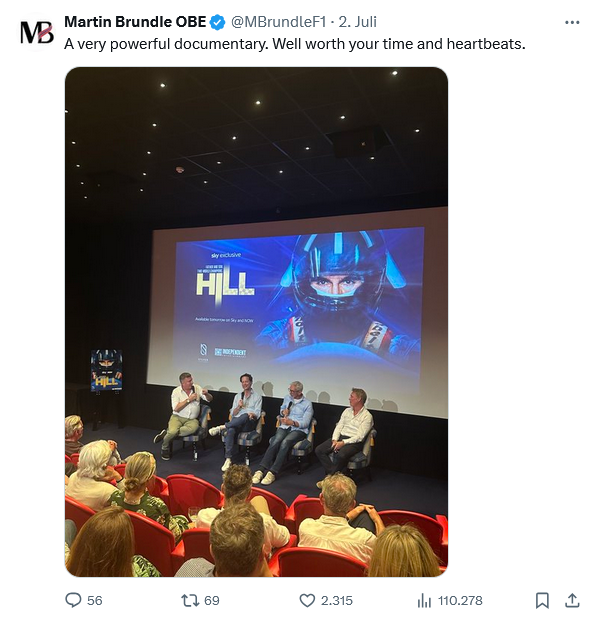Click the 110.278 views count

pyautogui.click(x=460, y=601)
